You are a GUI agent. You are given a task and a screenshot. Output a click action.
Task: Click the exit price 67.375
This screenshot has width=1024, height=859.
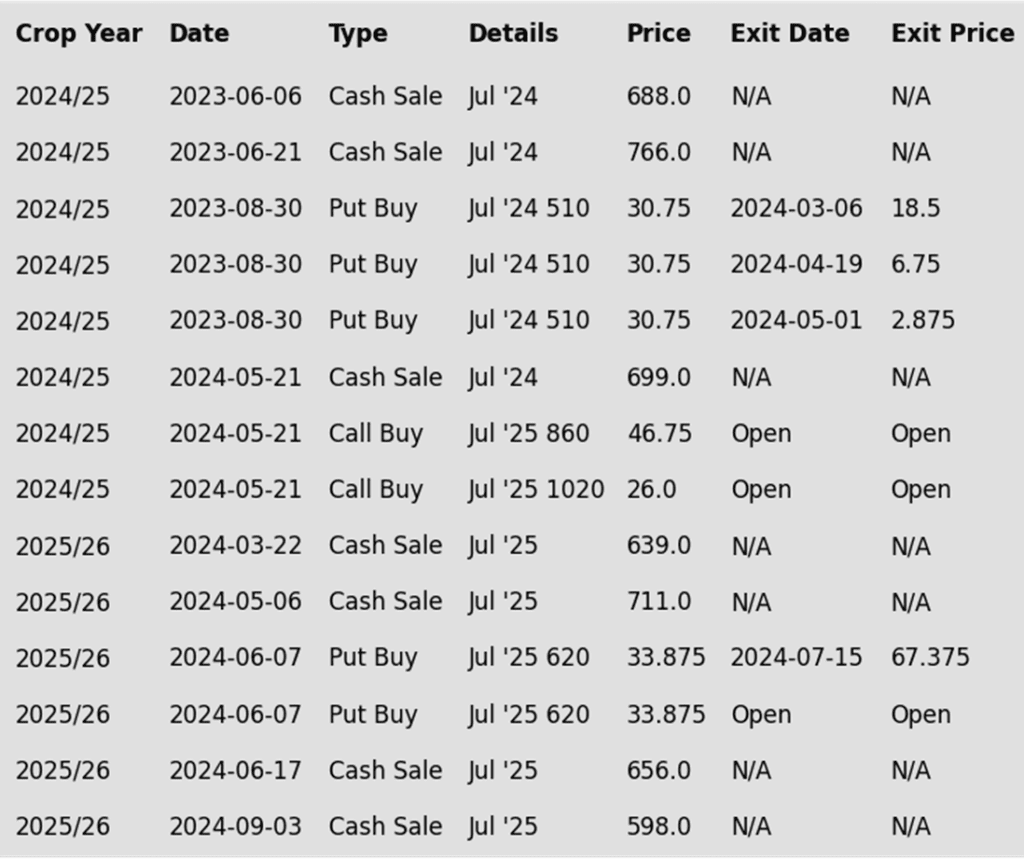pyautogui.click(x=930, y=658)
